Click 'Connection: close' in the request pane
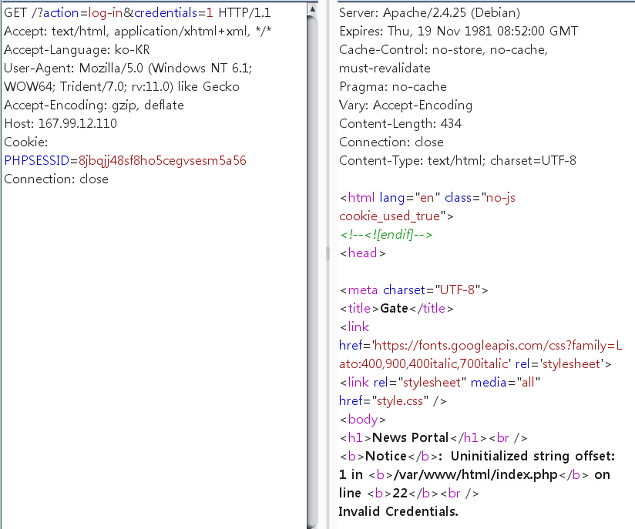Screen dimensions: 635x529 point(56,179)
